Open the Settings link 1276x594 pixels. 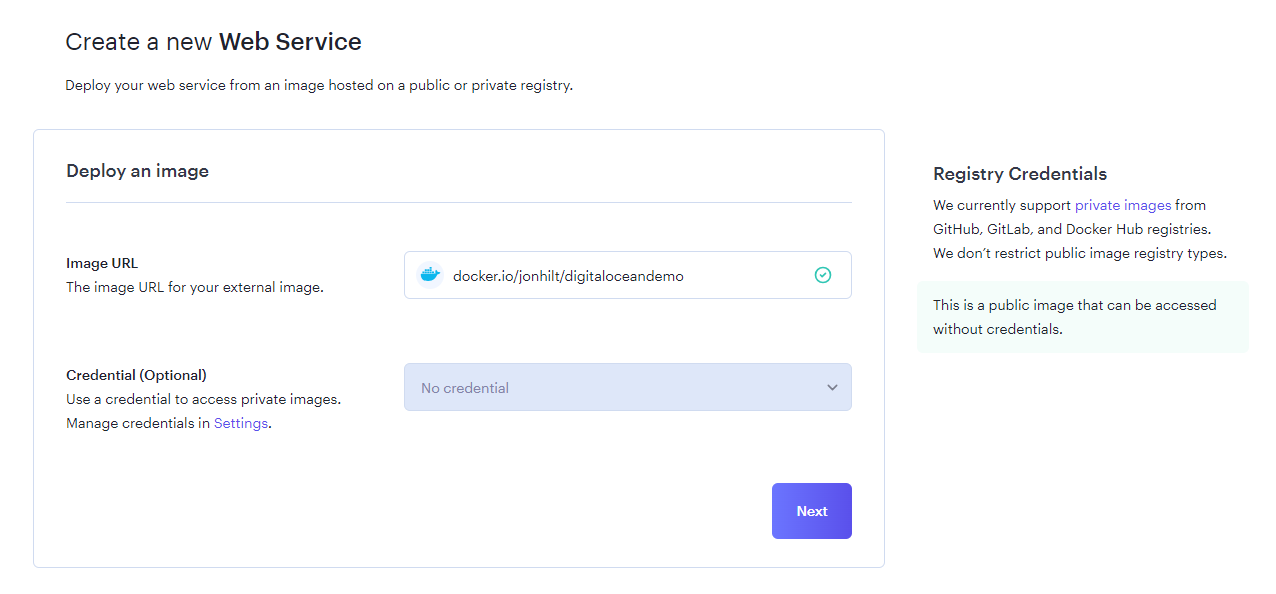click(241, 423)
